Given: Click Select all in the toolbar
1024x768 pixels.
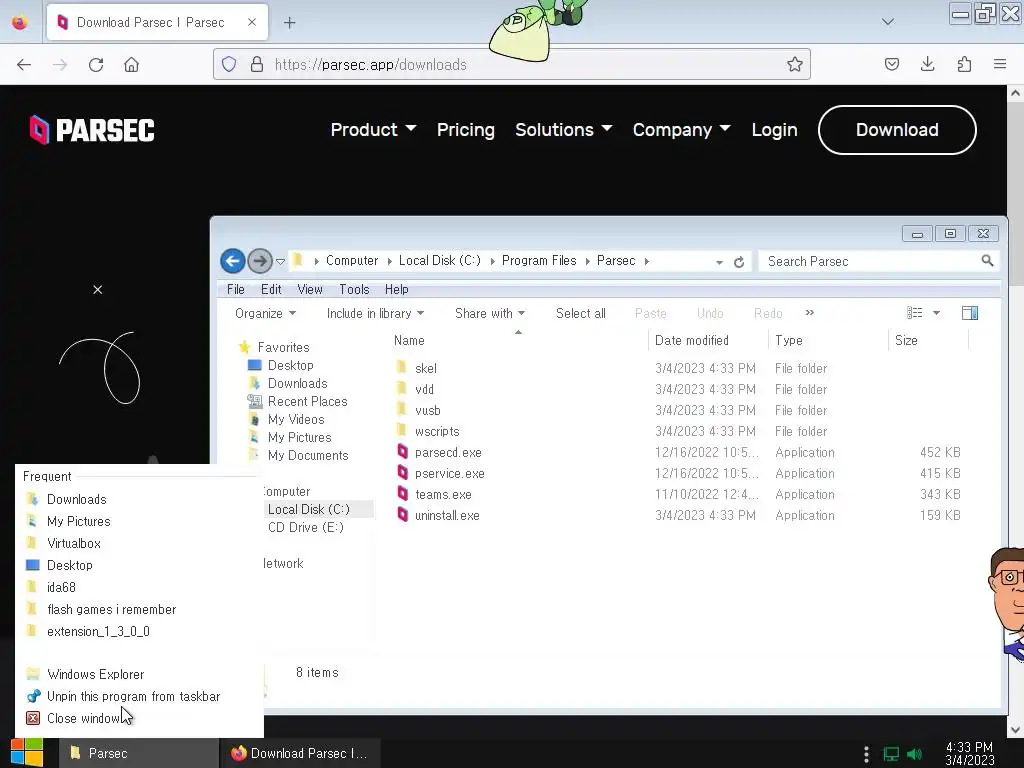Looking at the screenshot, I should (x=581, y=313).
